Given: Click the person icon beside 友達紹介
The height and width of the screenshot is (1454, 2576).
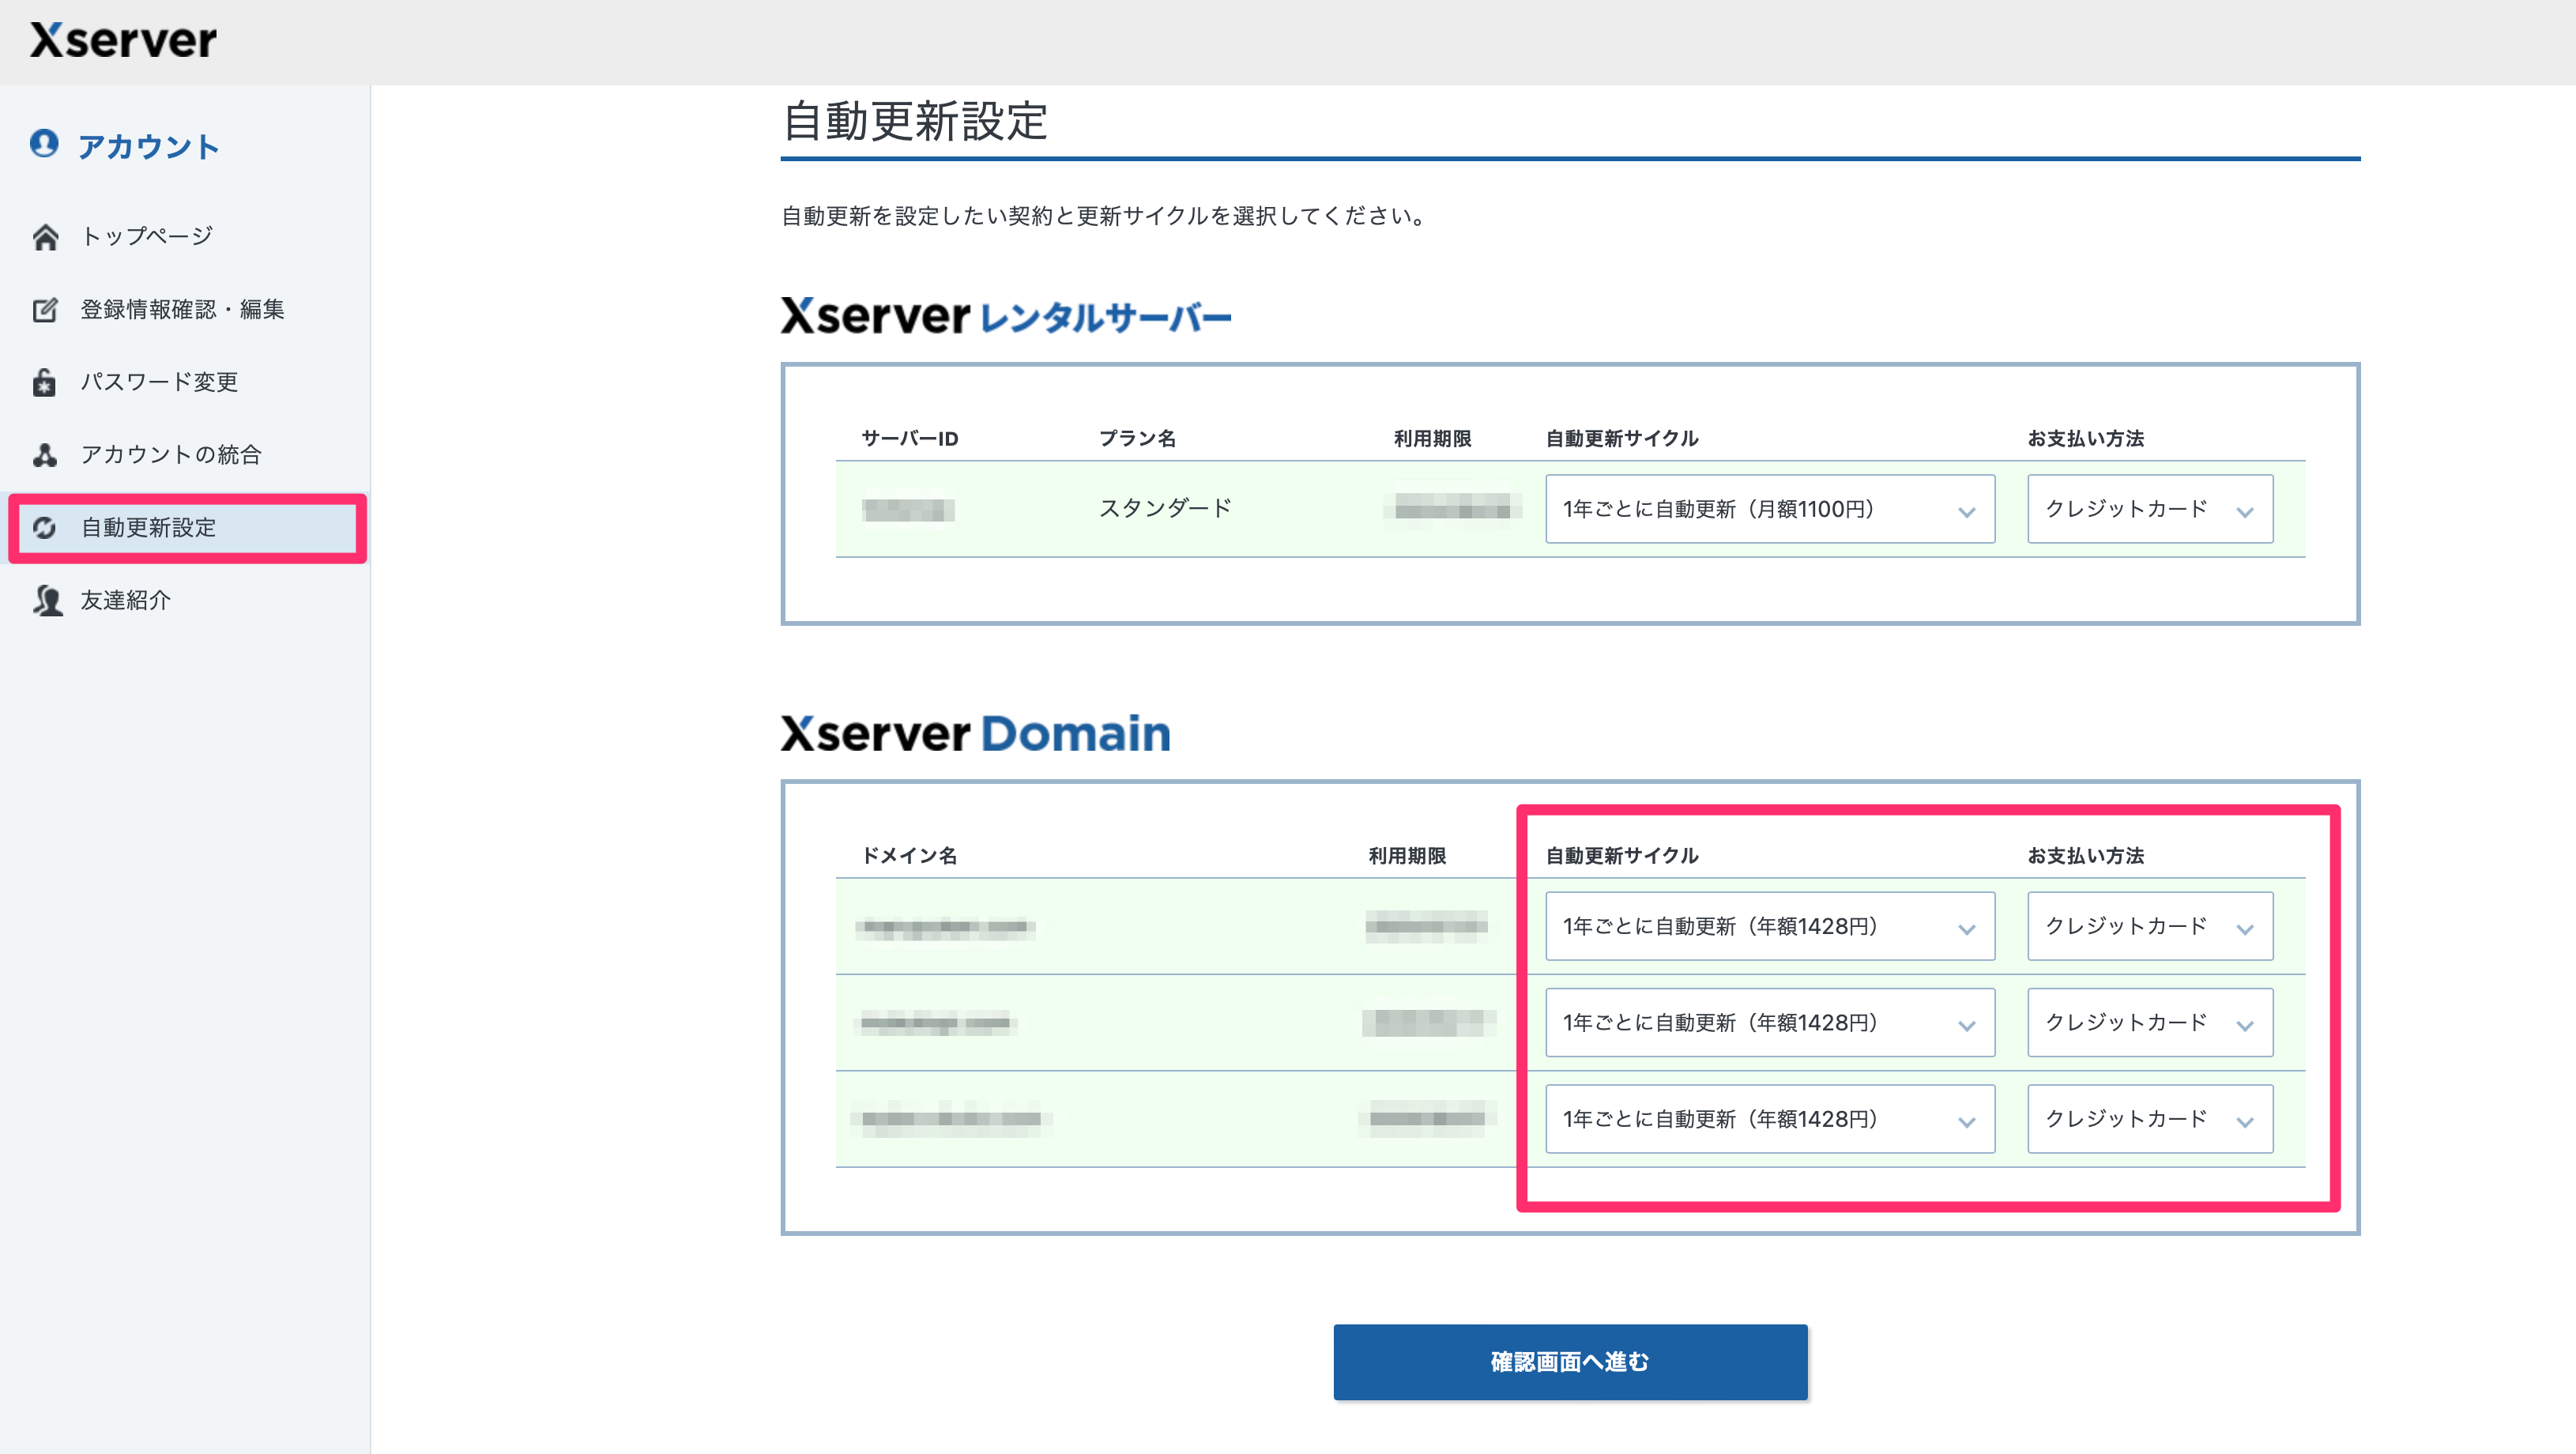Looking at the screenshot, I should click(x=47, y=600).
